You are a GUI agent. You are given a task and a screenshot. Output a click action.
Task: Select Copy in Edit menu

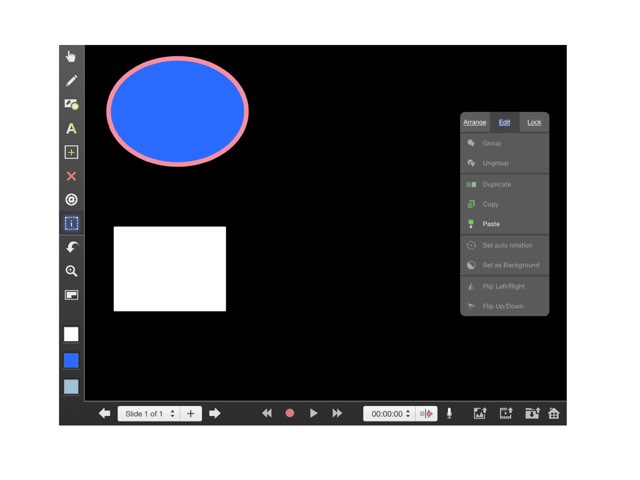504,204
